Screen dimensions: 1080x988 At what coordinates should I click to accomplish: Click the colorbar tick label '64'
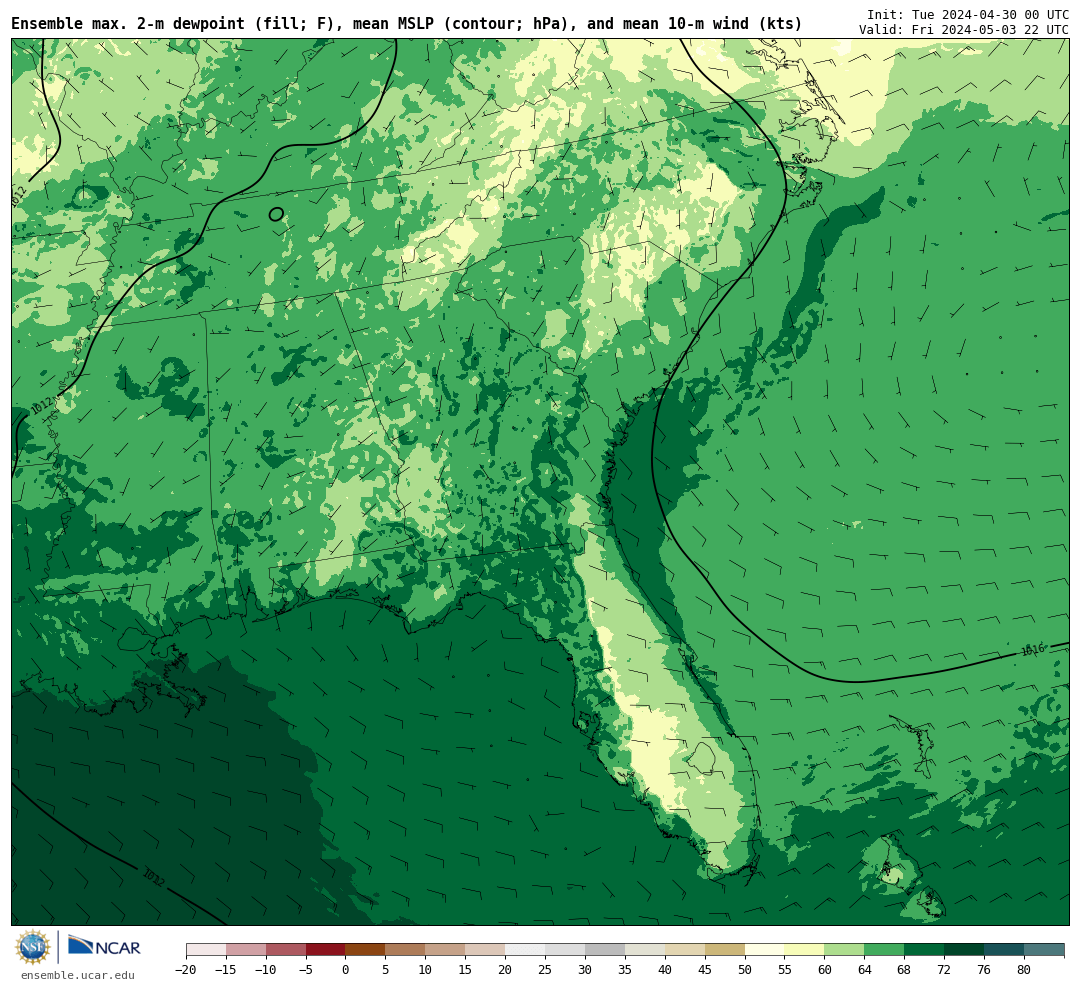click(x=864, y=970)
